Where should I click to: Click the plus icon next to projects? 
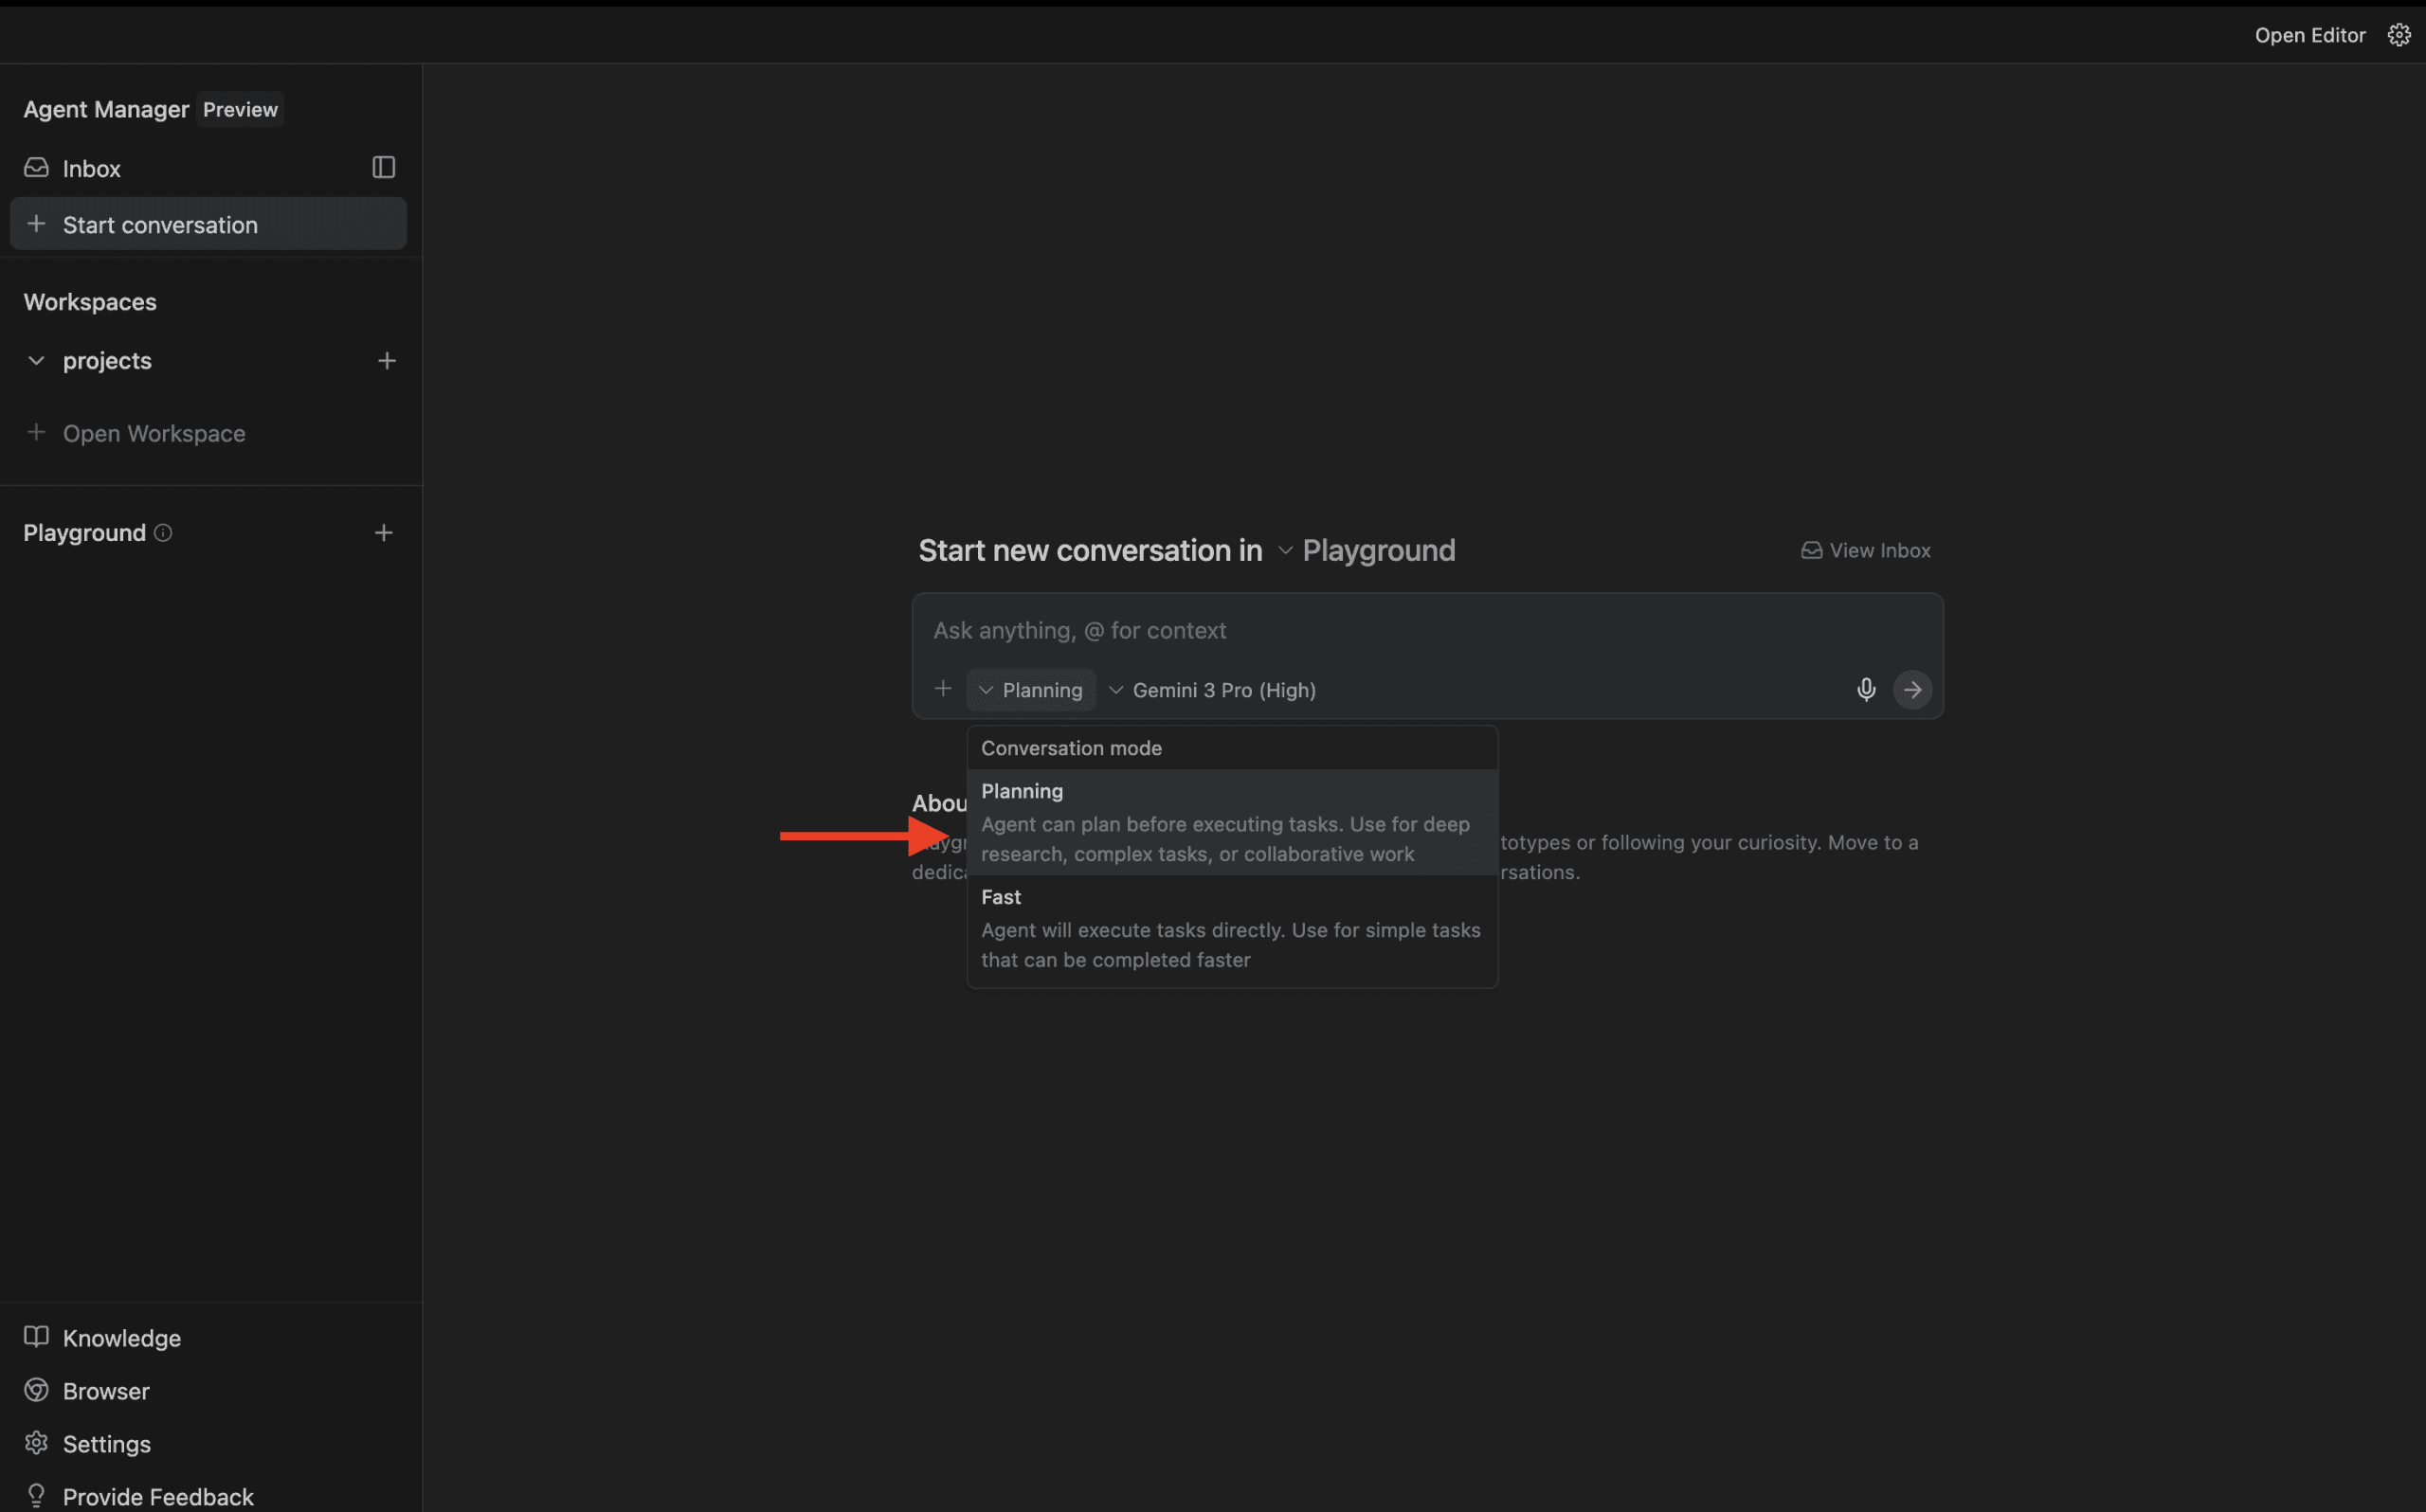[386, 360]
